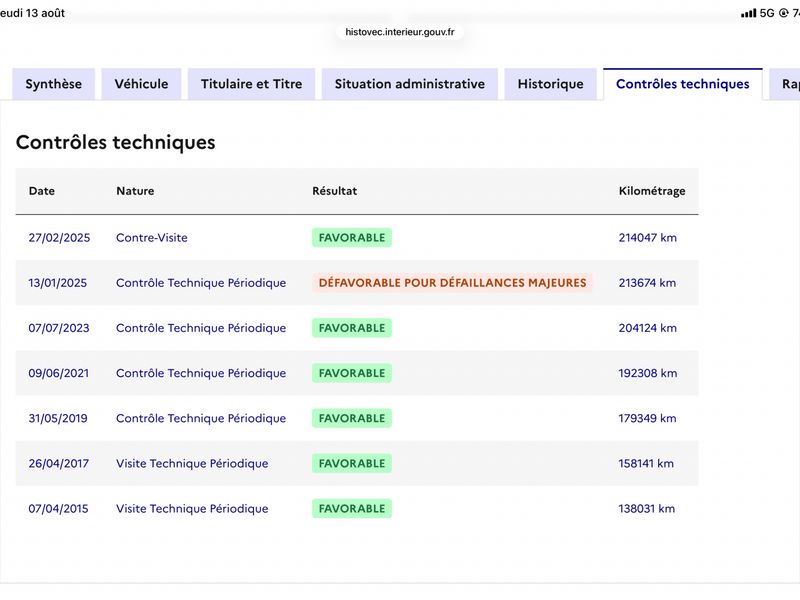800x600 pixels.
Task: Tap the 5G network status indicator
Action: pyautogui.click(x=767, y=13)
